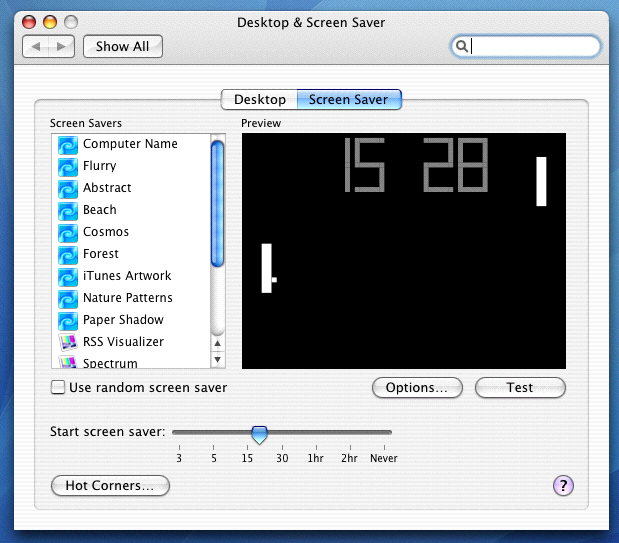Click the 30 minute slider label

pos(282,458)
